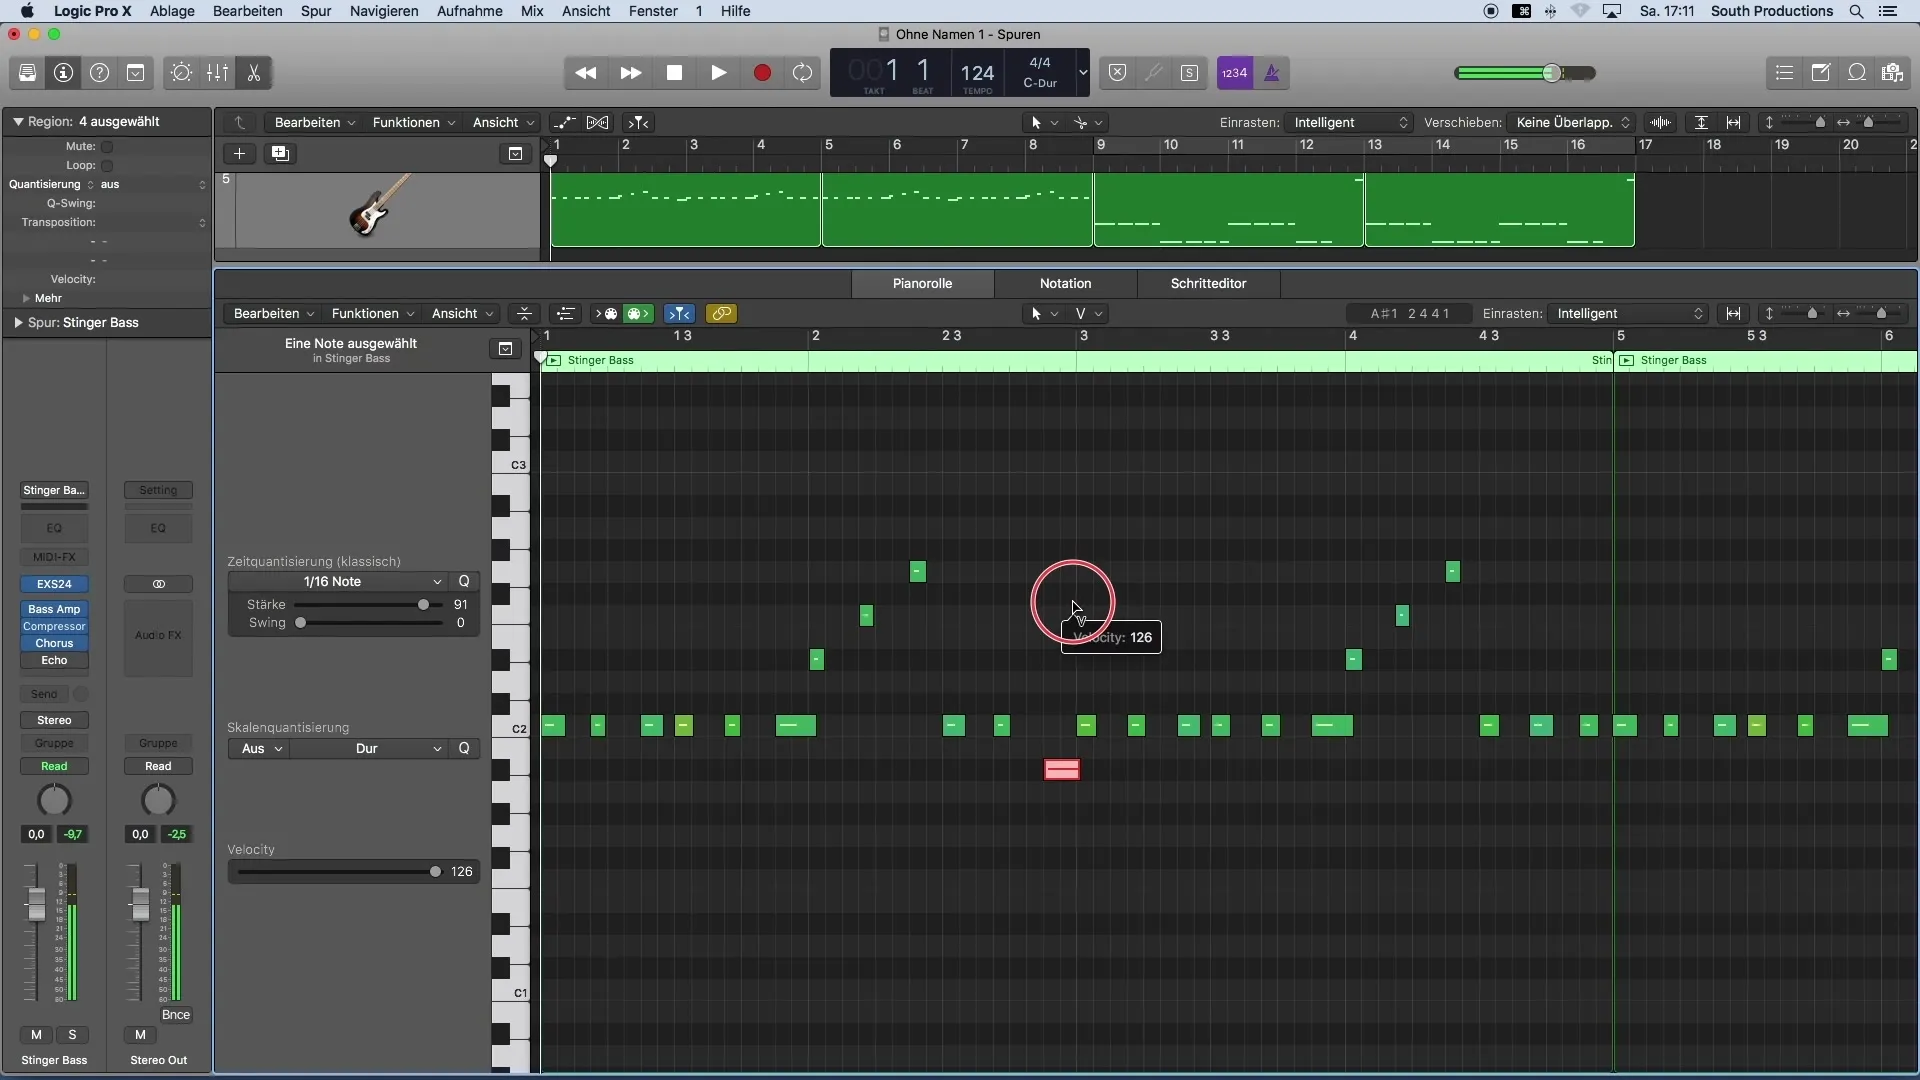
Task: Click the red Record button
Action: point(762,73)
